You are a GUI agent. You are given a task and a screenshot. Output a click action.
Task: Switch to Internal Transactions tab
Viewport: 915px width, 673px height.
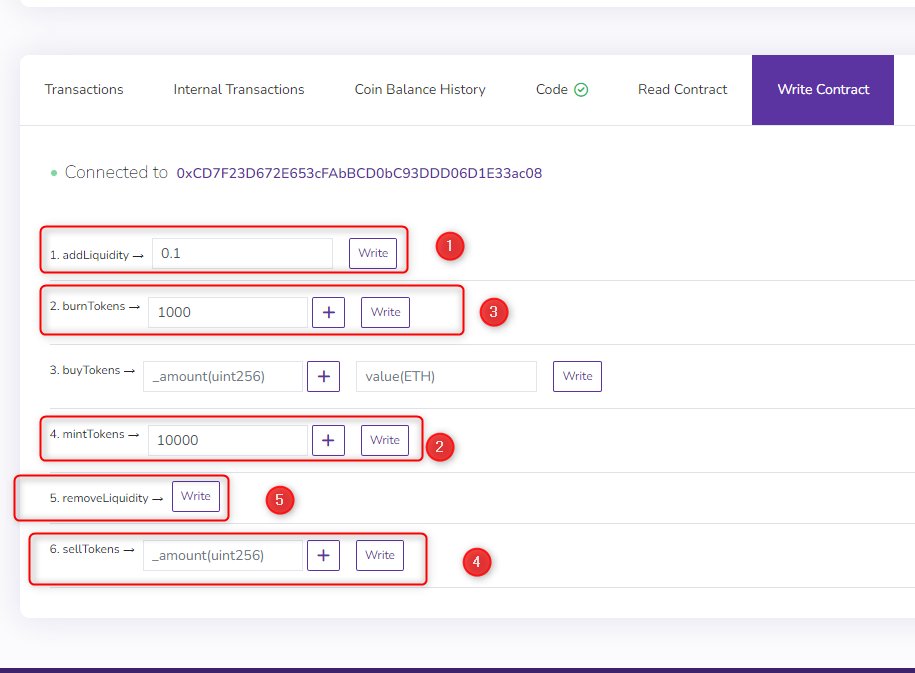click(x=239, y=89)
